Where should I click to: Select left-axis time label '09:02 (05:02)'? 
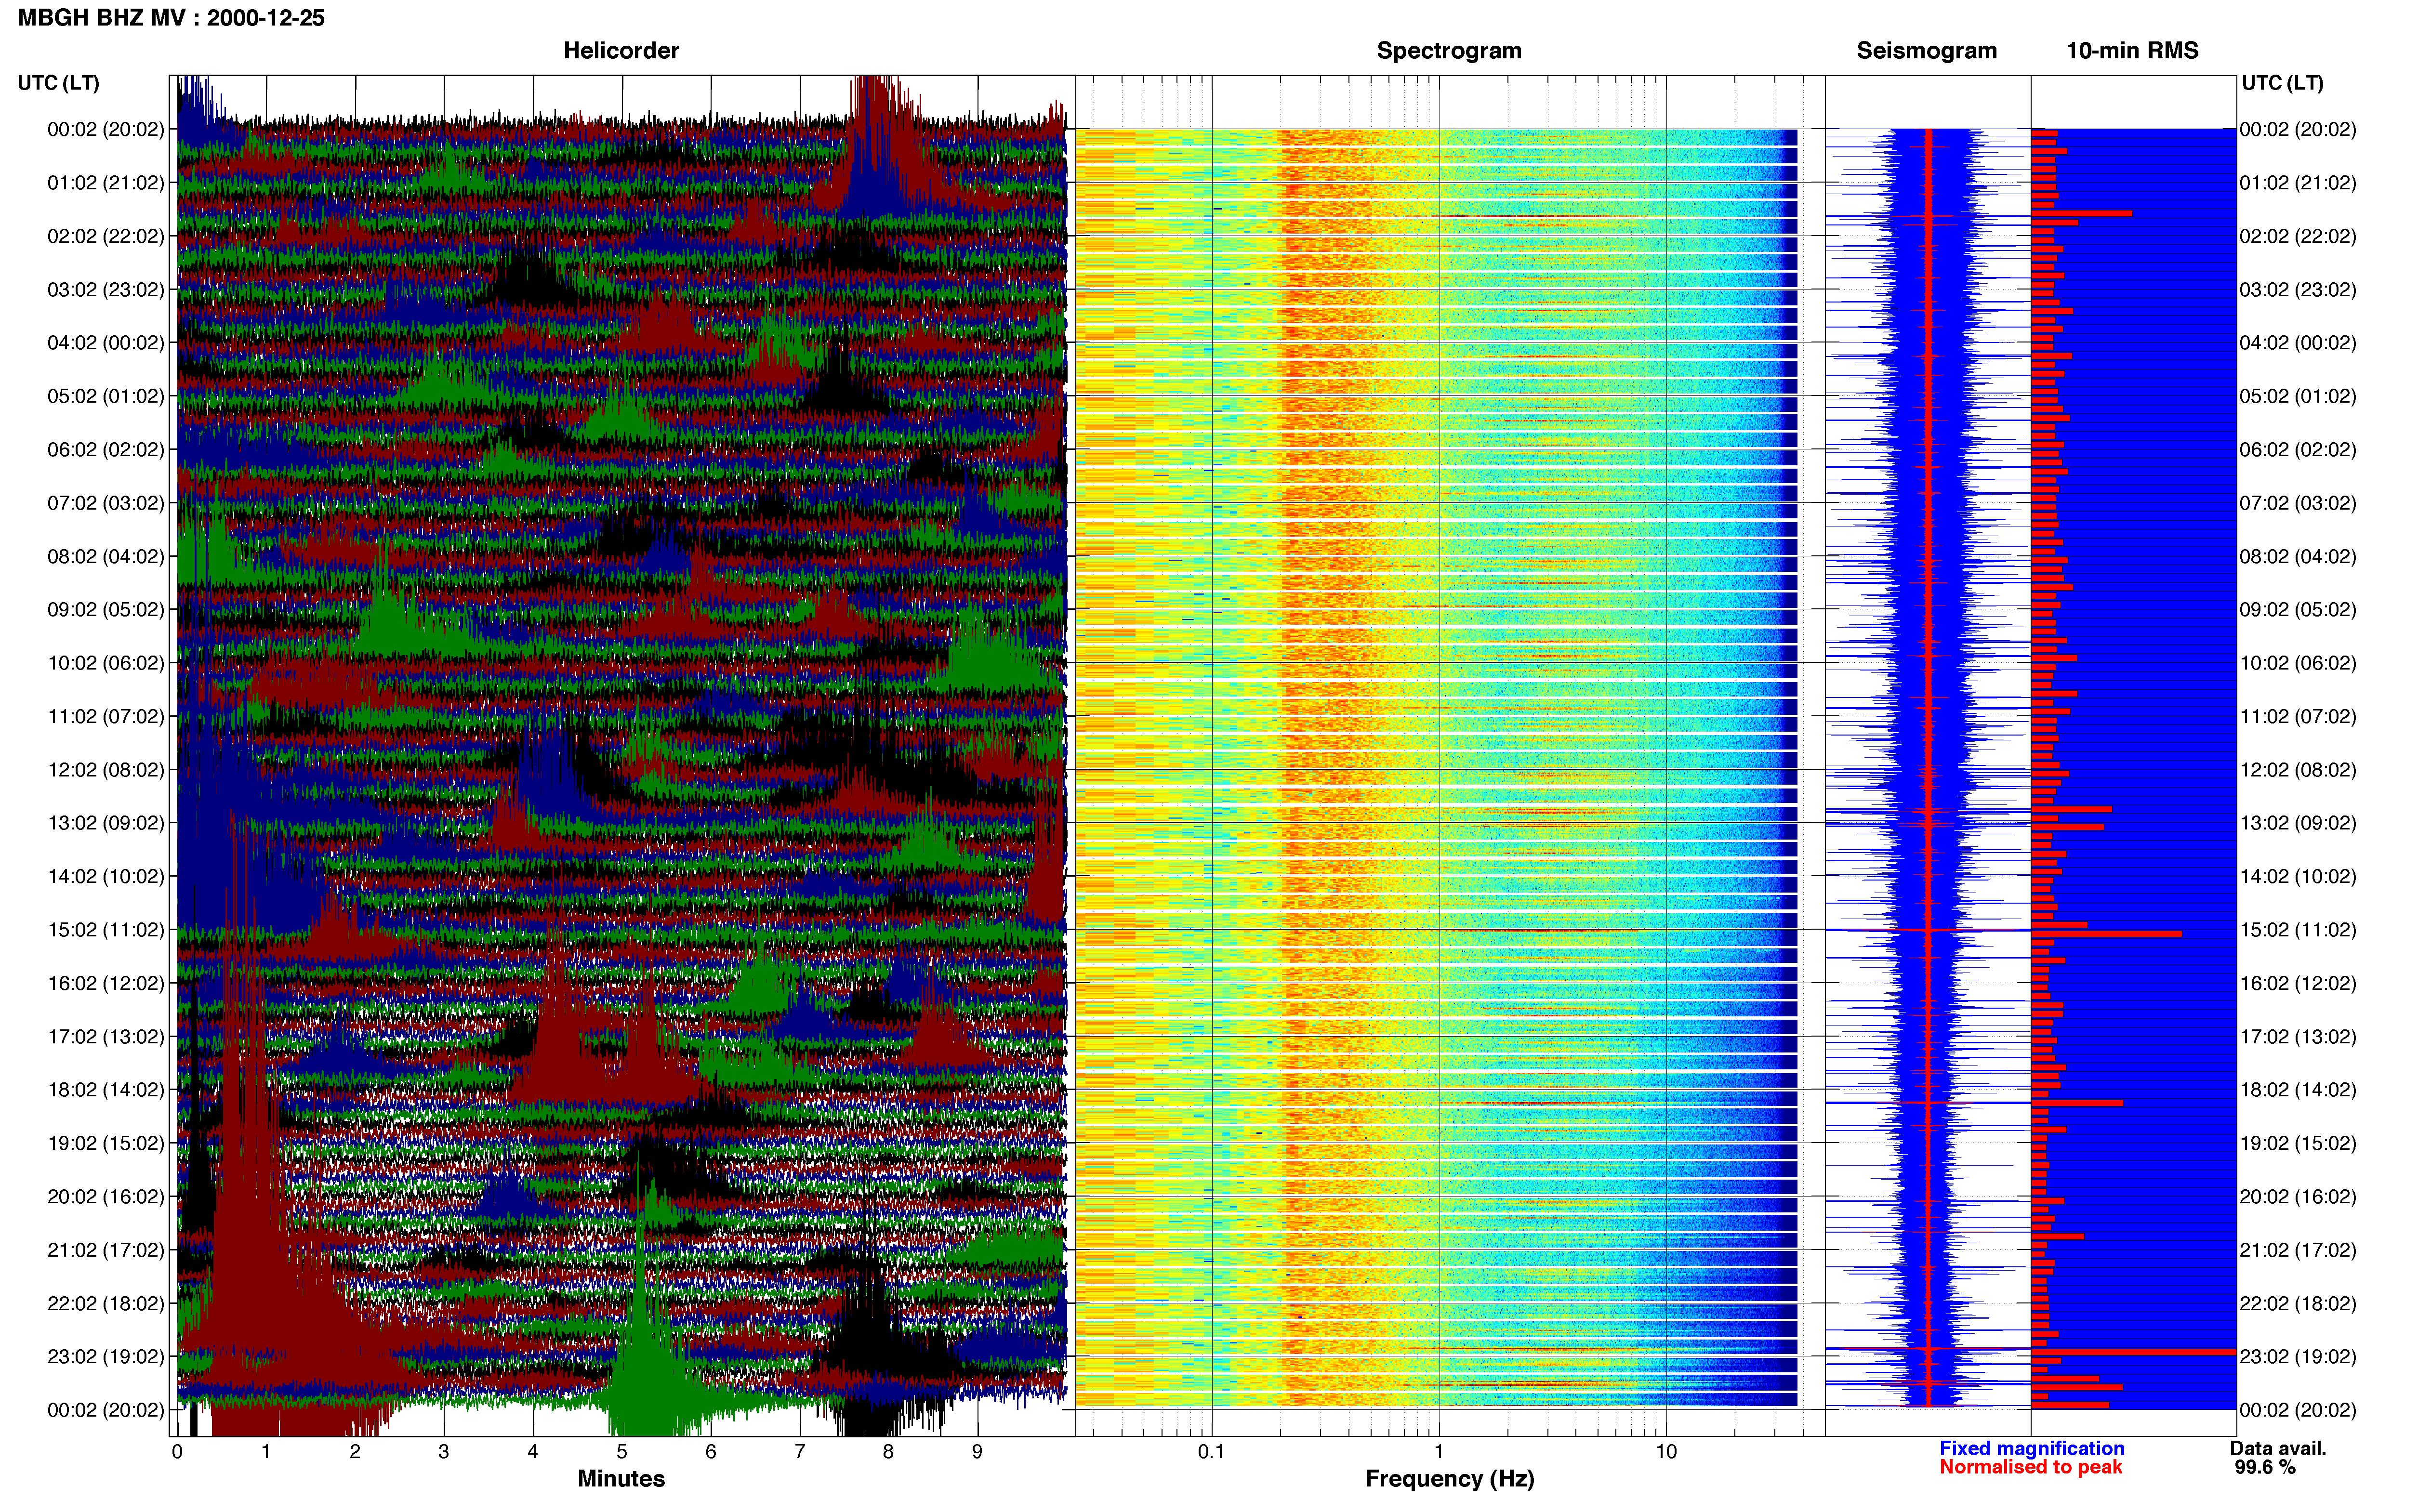point(106,610)
